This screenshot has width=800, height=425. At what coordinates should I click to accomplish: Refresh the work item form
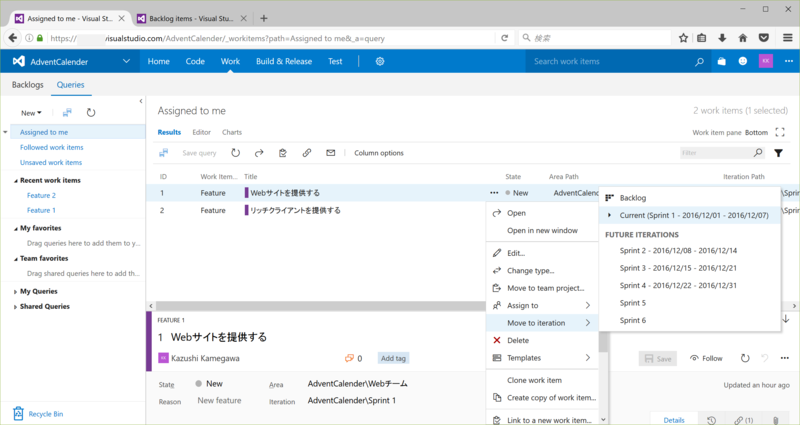[745, 358]
